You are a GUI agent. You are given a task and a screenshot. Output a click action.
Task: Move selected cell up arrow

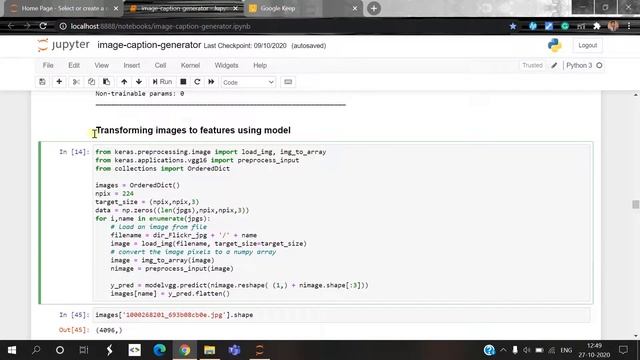pos(124,82)
